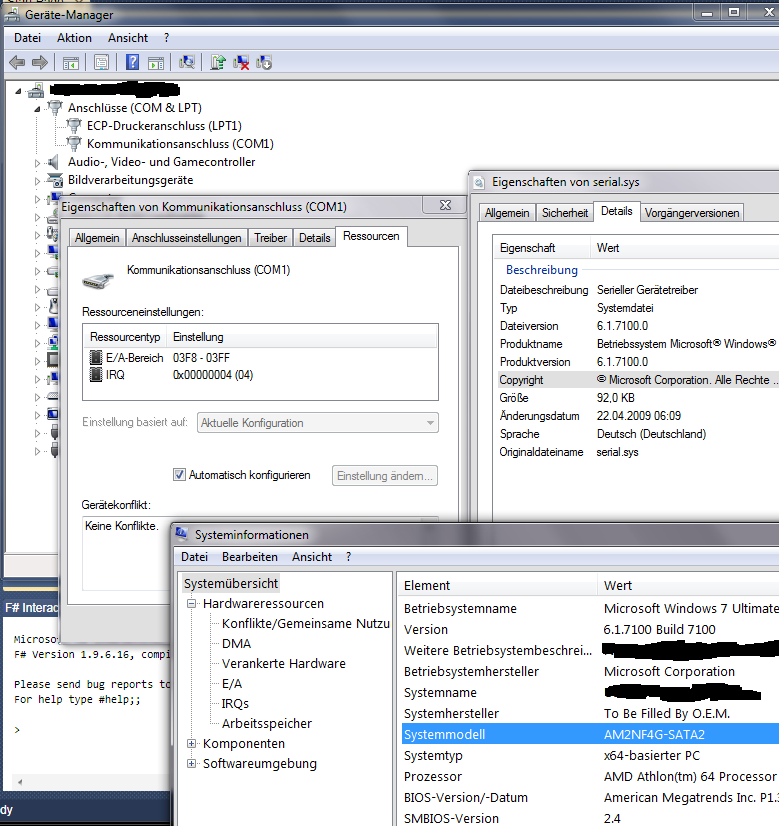Open Datei menu in Systeminformationen
779x826 pixels.
tap(194, 557)
